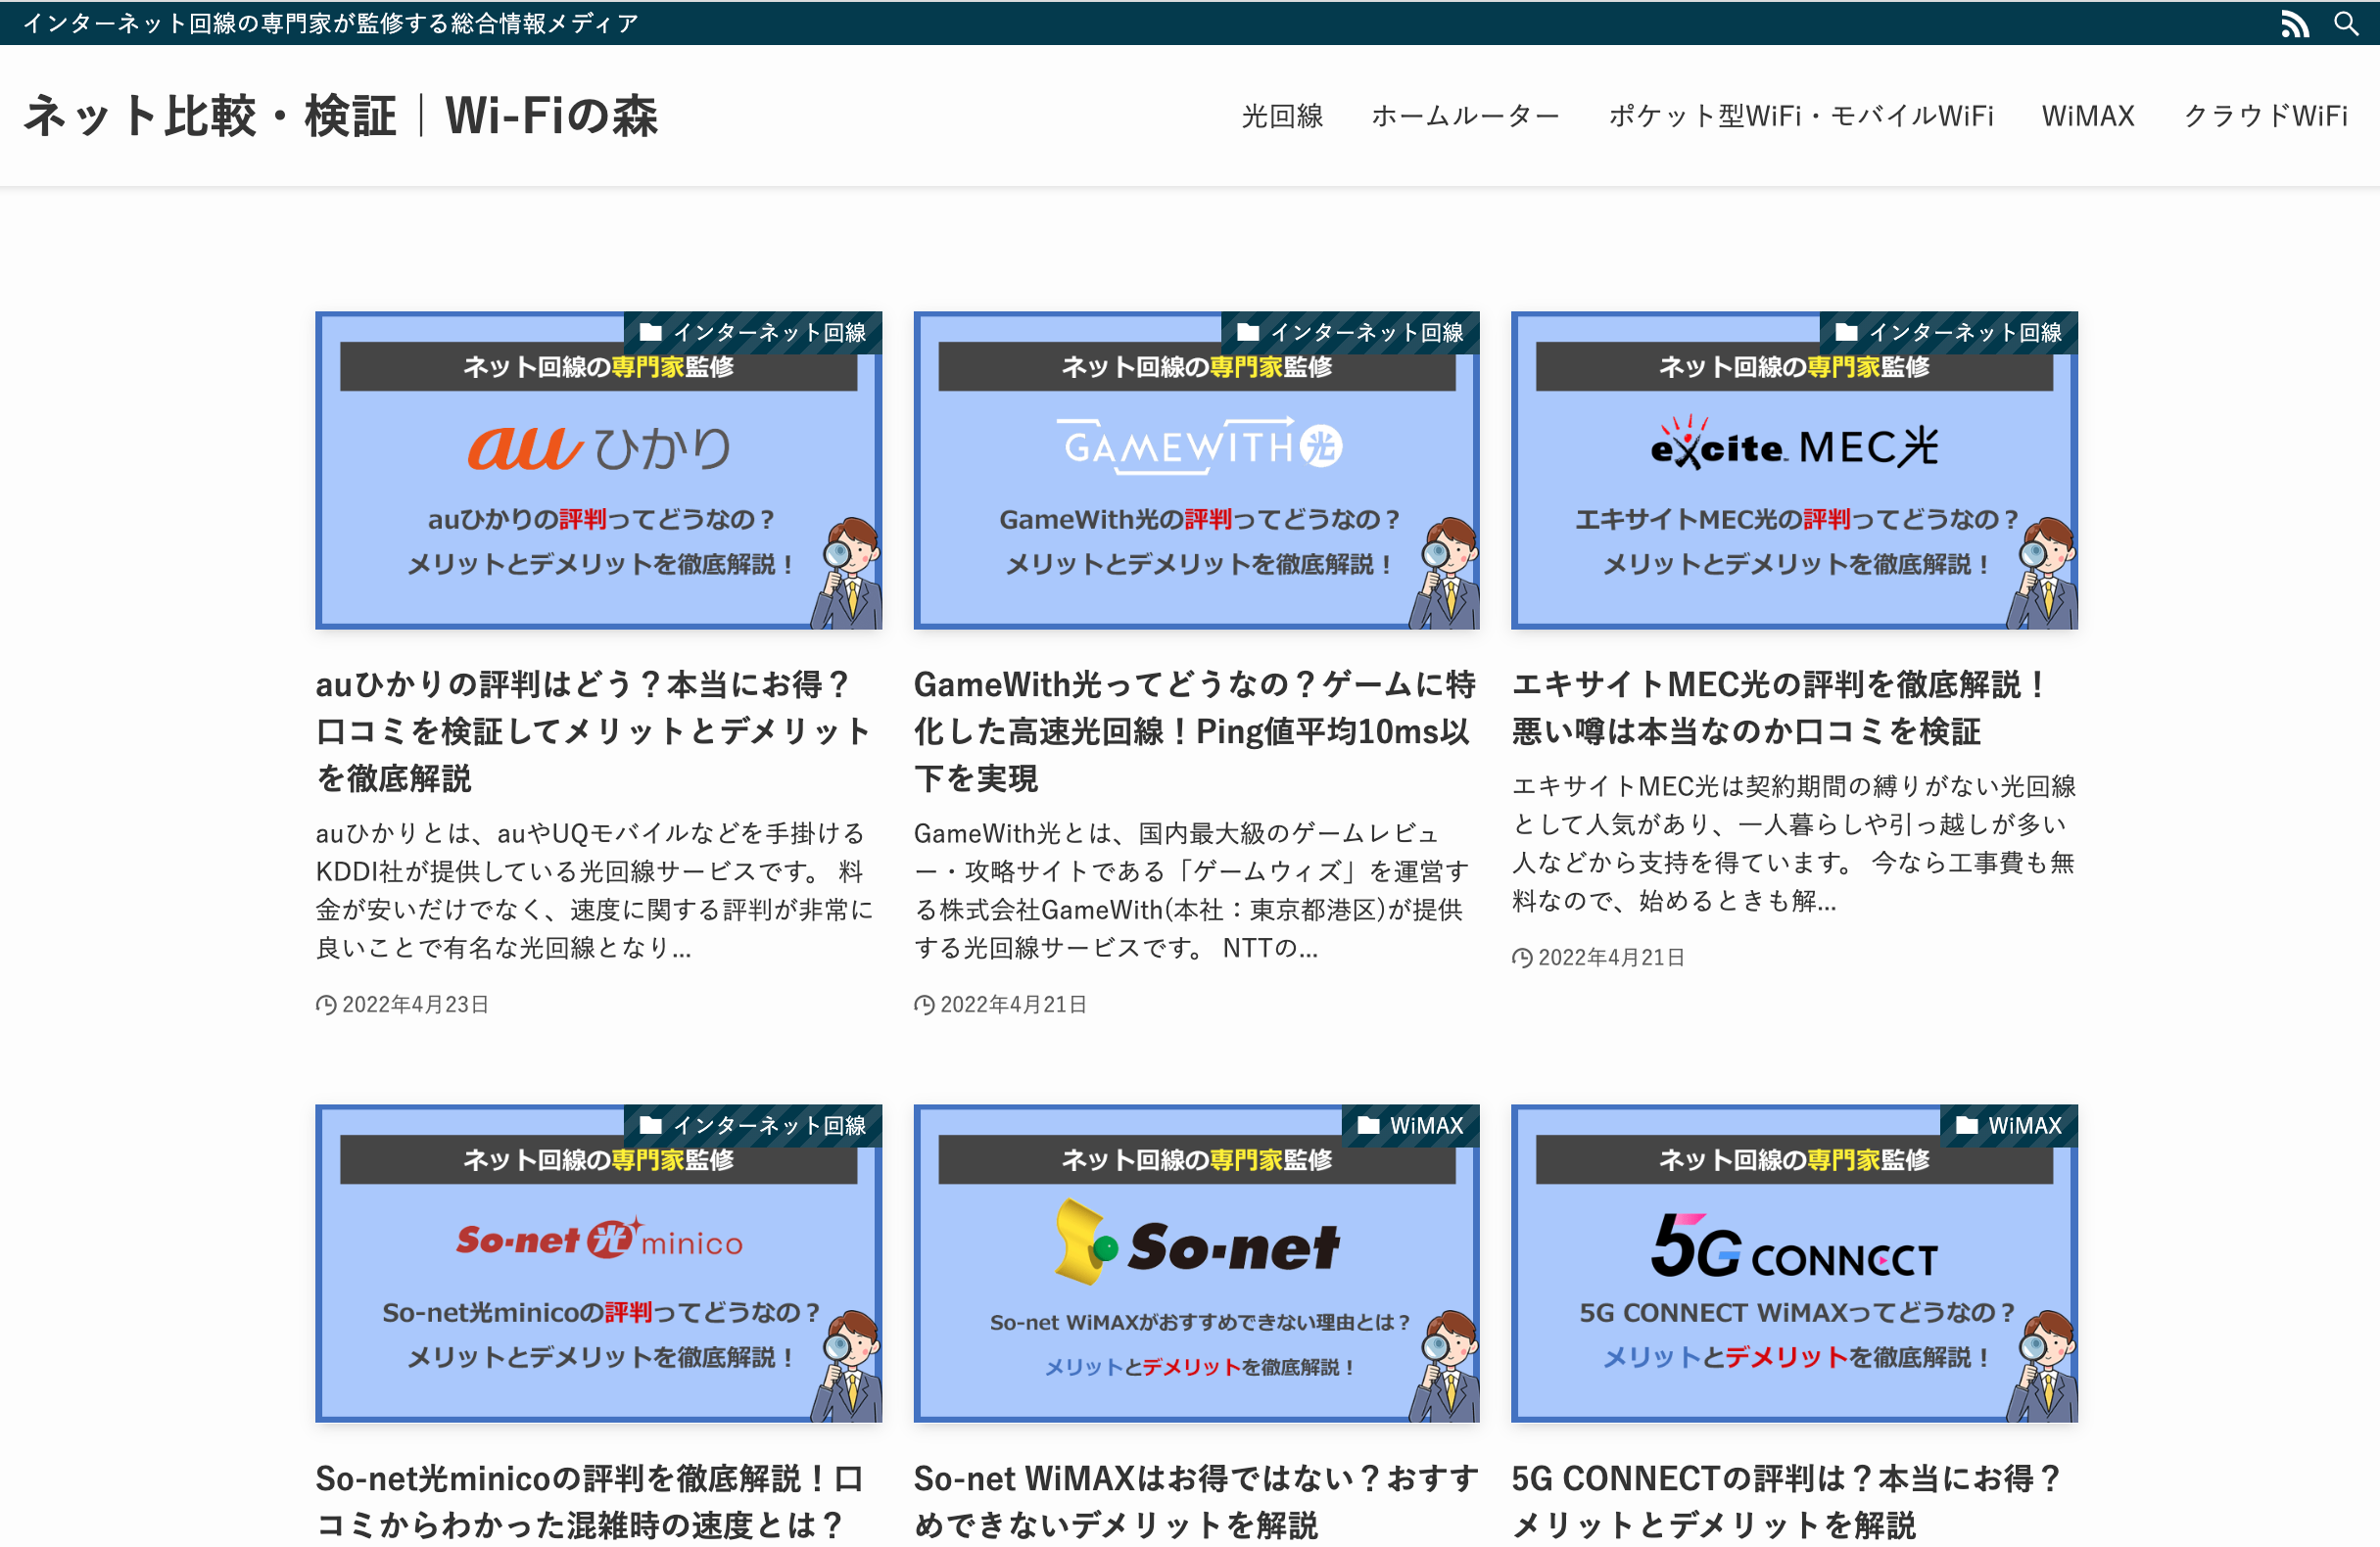Open the article title GameWith光ってどうなの？
This screenshot has width=2380, height=1547.
[x=1194, y=731]
